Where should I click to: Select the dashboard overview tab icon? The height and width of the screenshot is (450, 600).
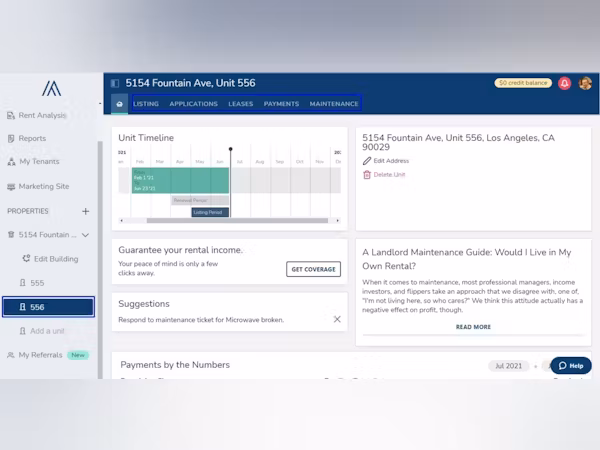point(119,103)
